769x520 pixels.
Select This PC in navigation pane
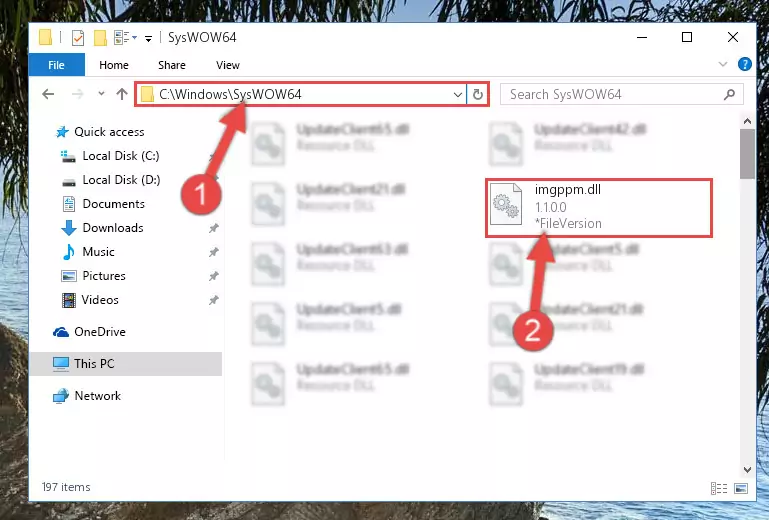(126, 364)
